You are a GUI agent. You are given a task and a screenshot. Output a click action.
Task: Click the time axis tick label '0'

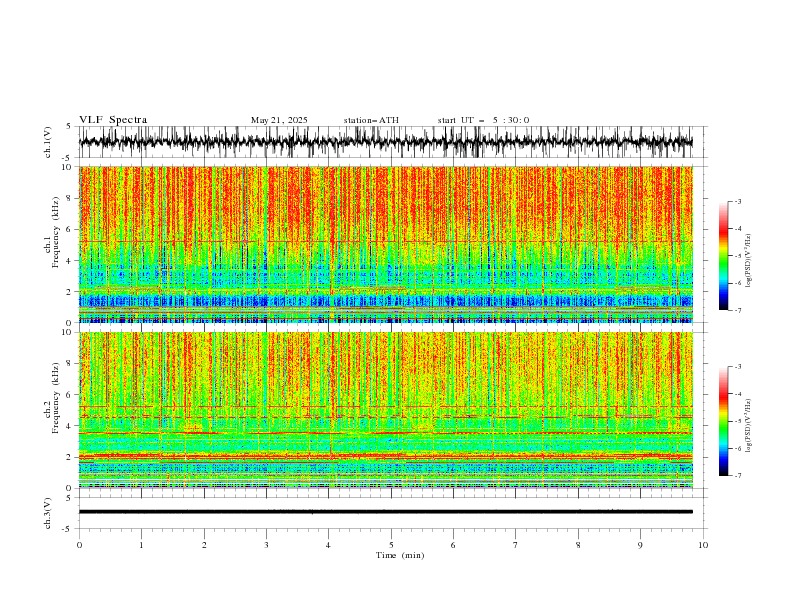tap(79, 545)
